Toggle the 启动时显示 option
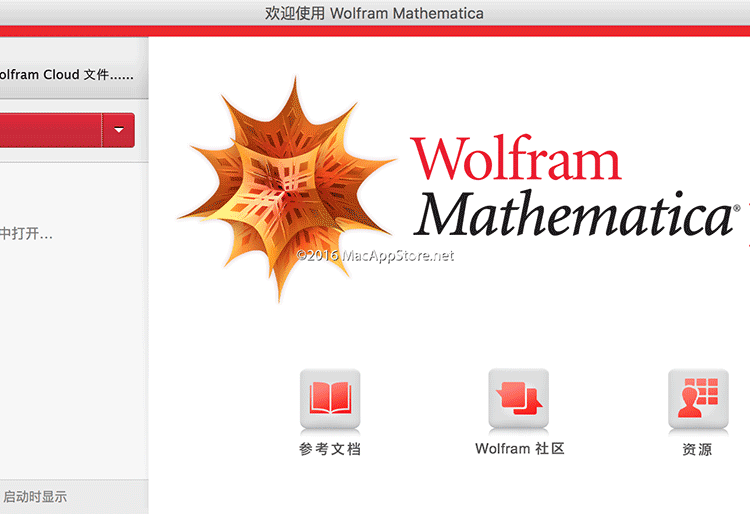Viewport: 750px width, 514px height. 34,496
